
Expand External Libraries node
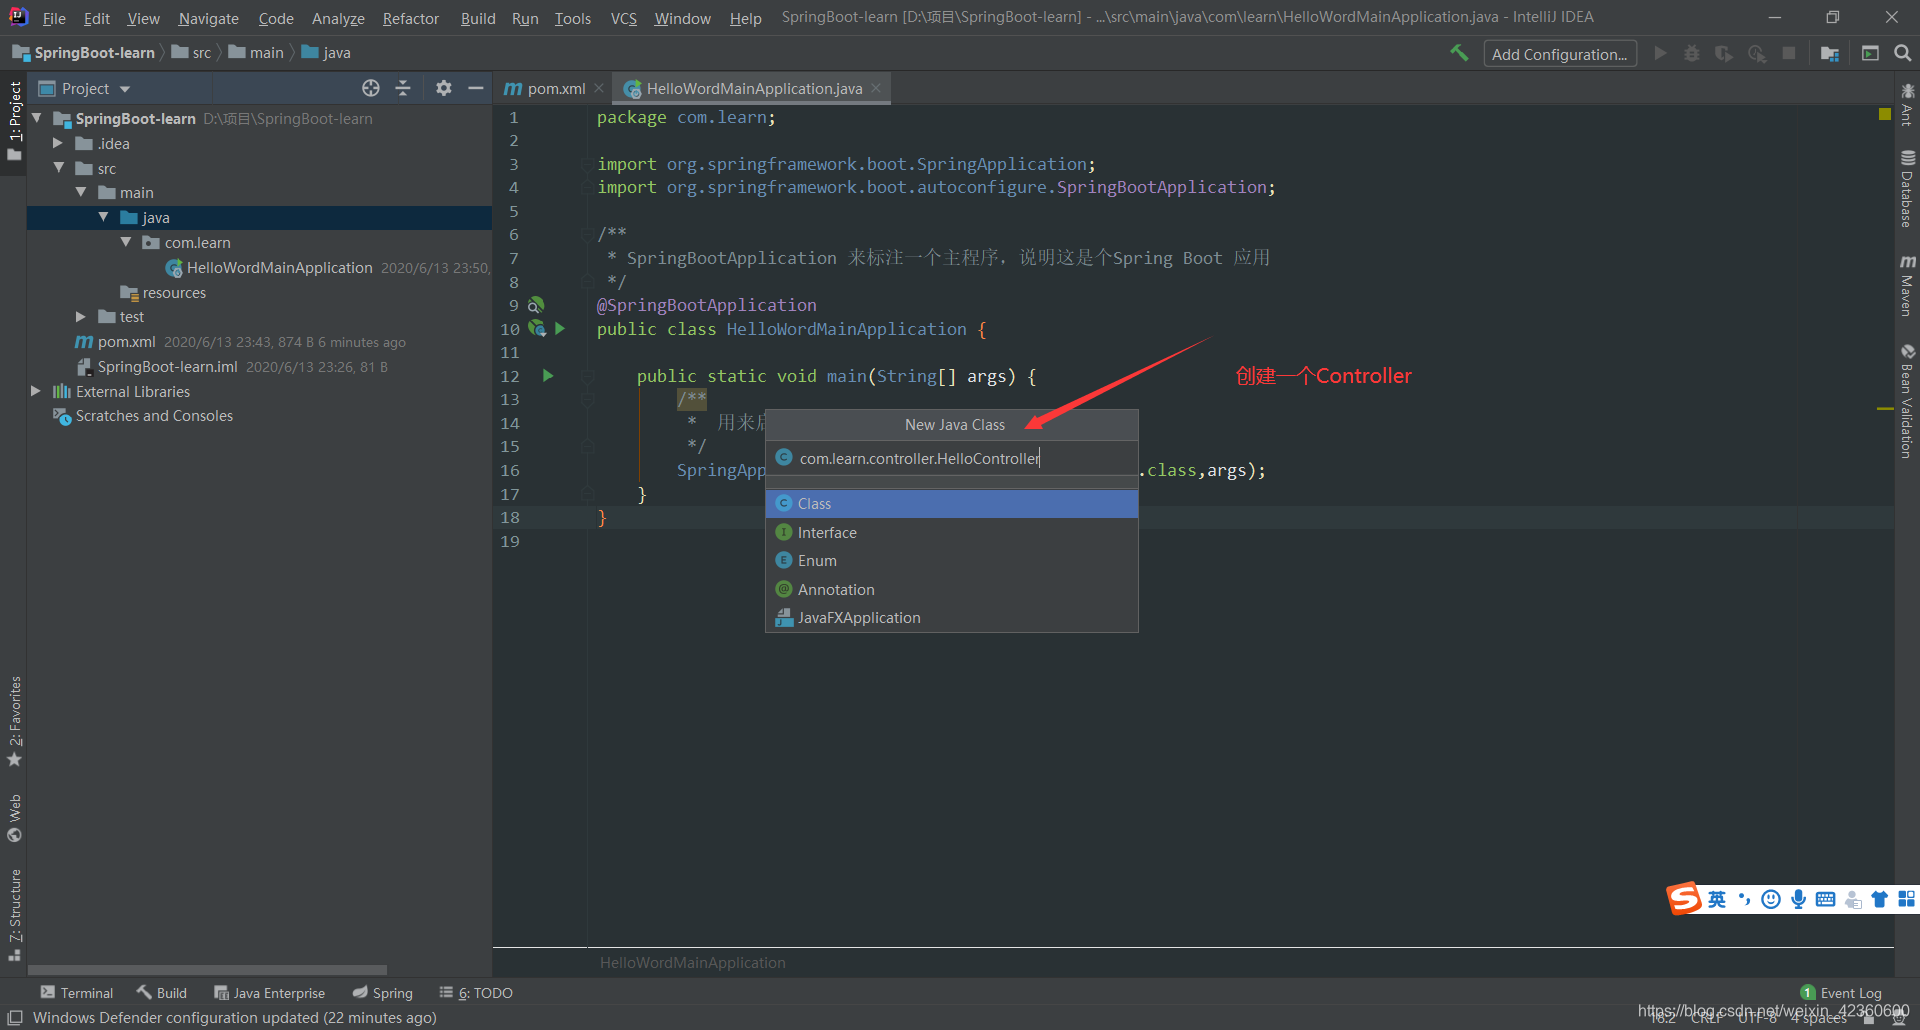(x=36, y=391)
